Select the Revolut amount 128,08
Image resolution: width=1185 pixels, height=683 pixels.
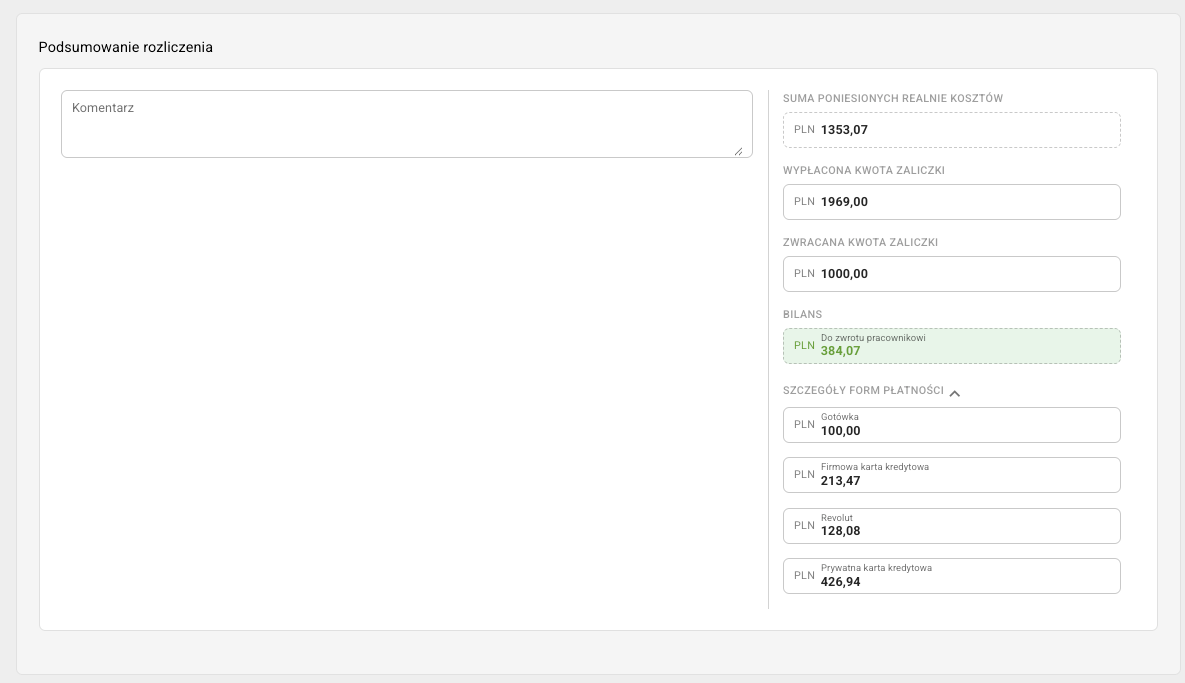click(x=841, y=531)
